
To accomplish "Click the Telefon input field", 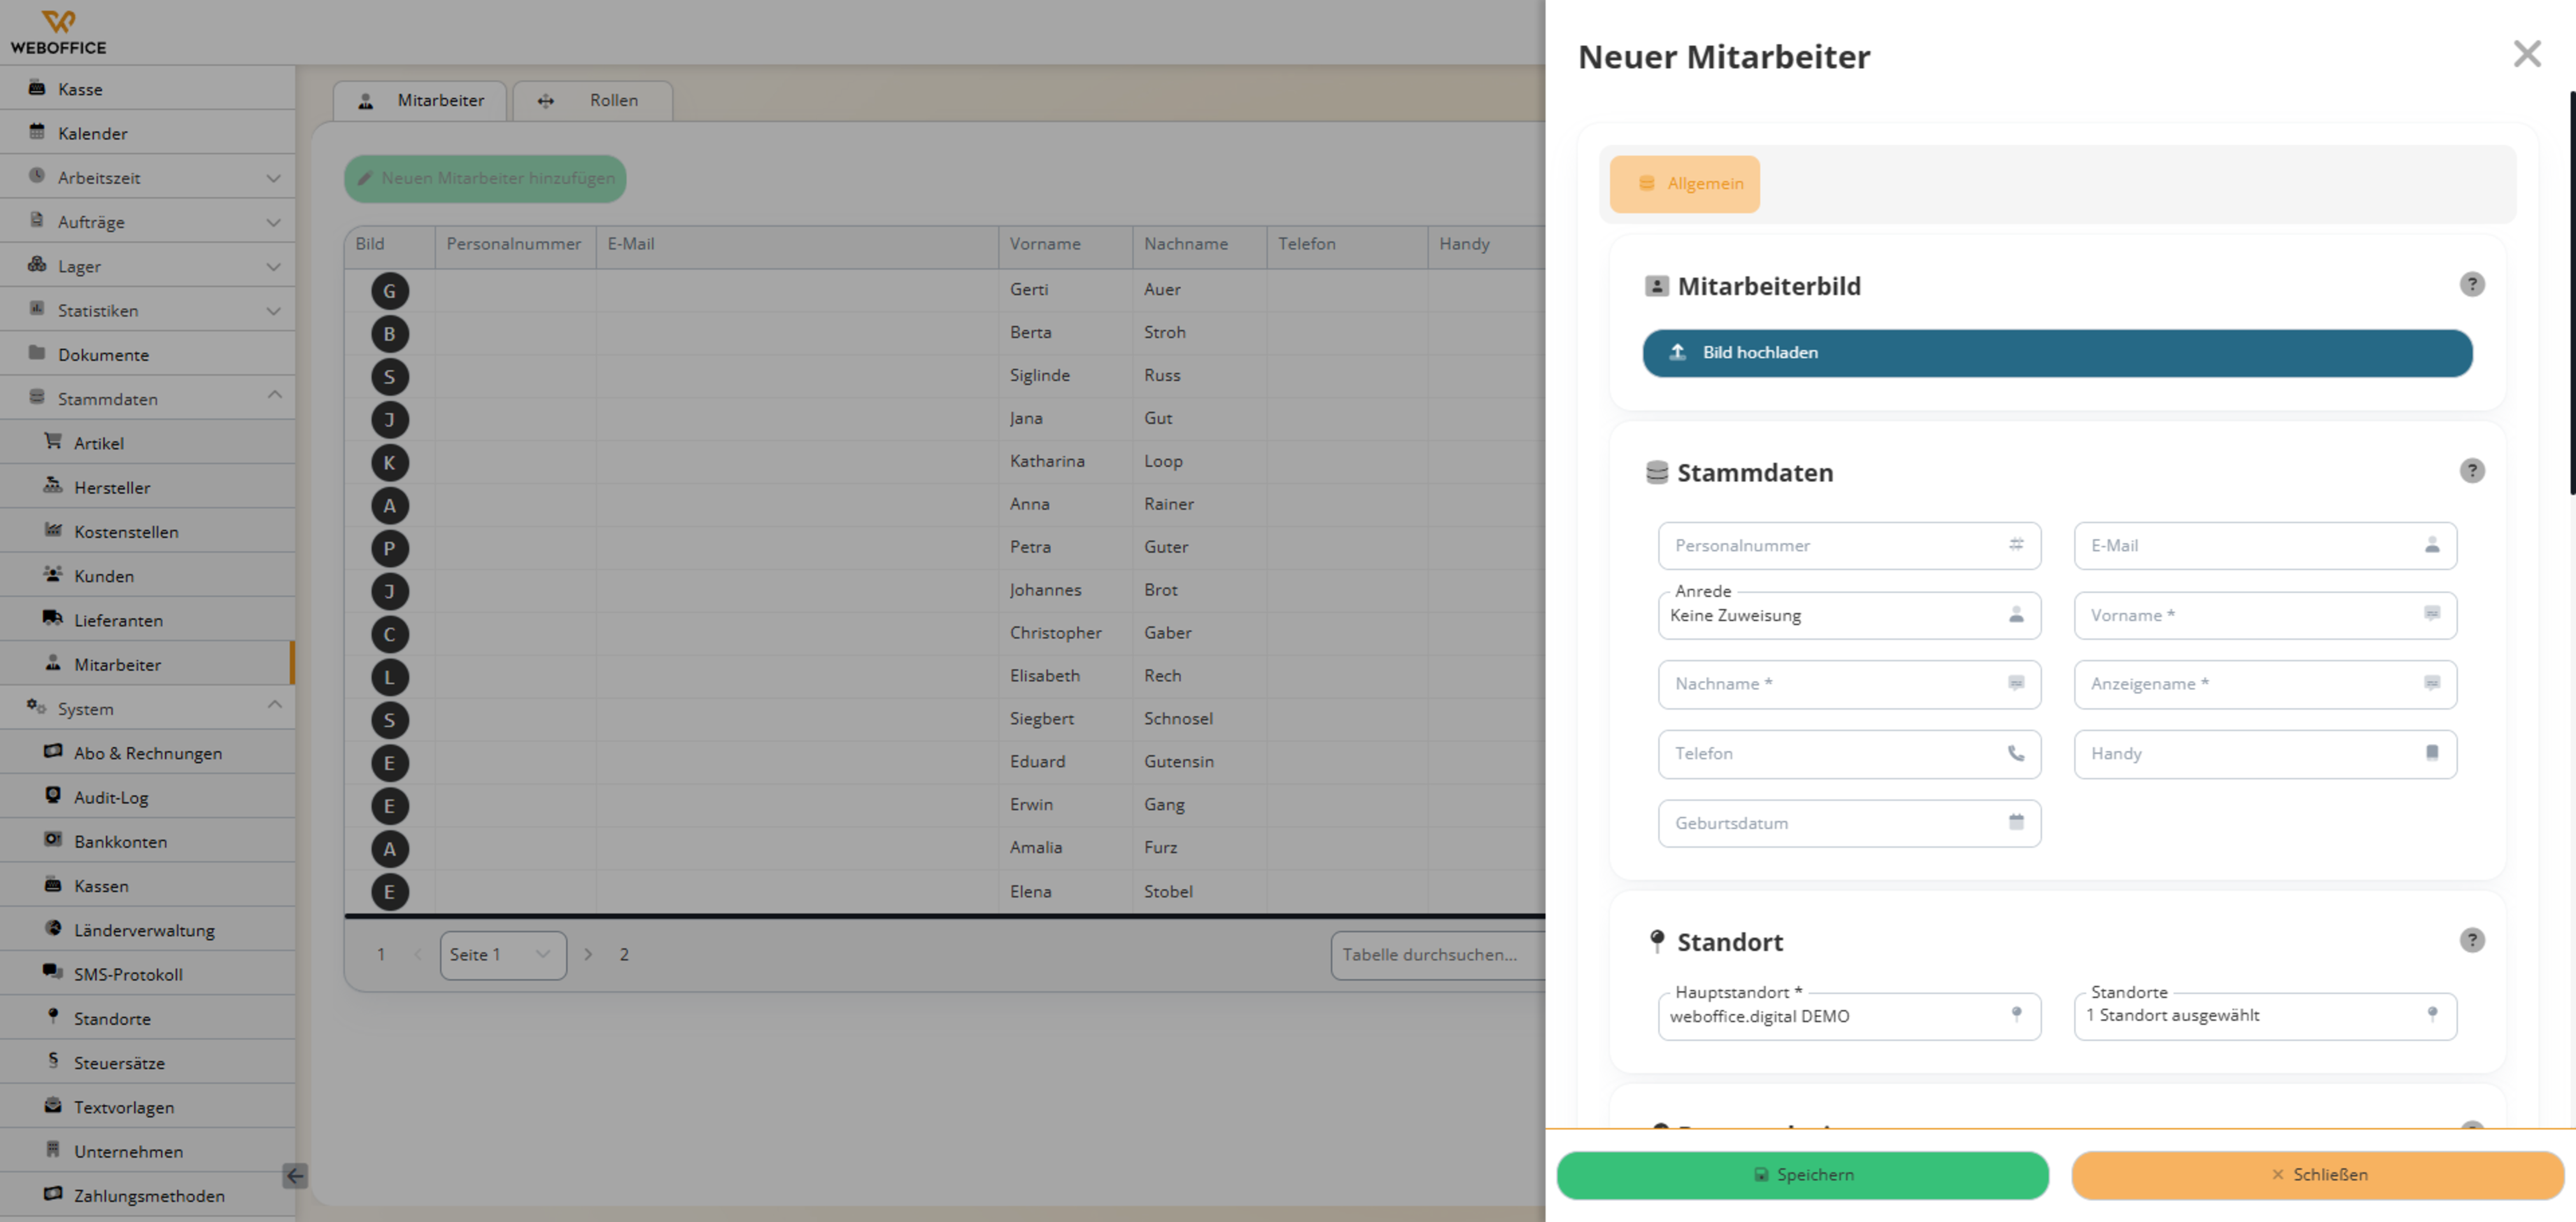I will click(x=1849, y=754).
